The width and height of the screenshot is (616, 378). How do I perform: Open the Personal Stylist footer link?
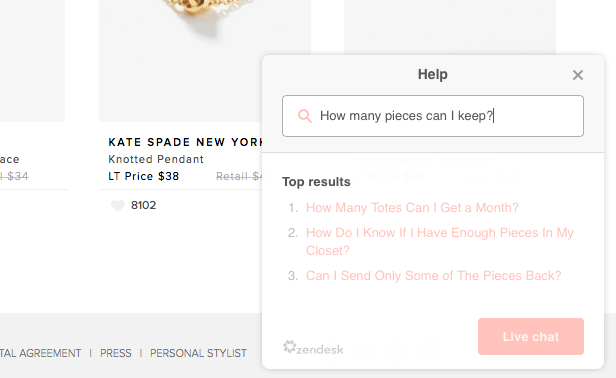point(198,353)
